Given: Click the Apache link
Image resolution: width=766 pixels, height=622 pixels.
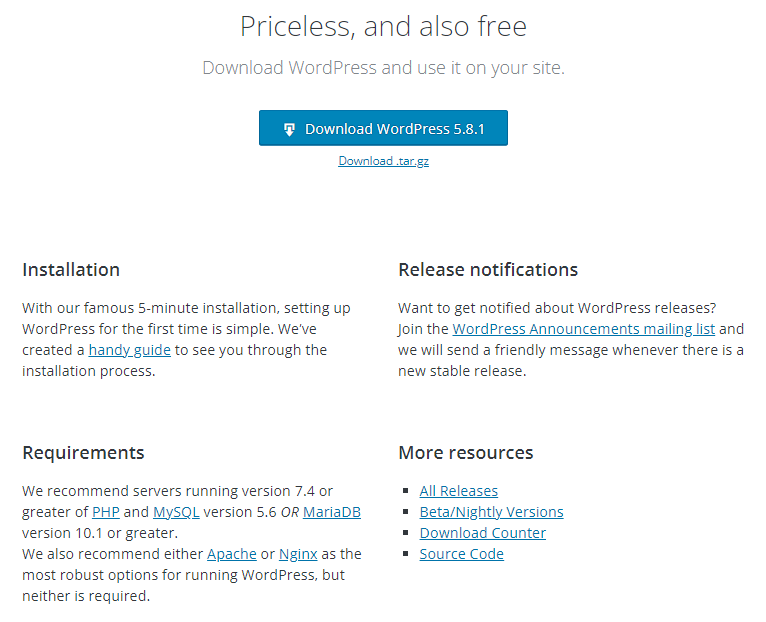Looking at the screenshot, I should point(231,554).
